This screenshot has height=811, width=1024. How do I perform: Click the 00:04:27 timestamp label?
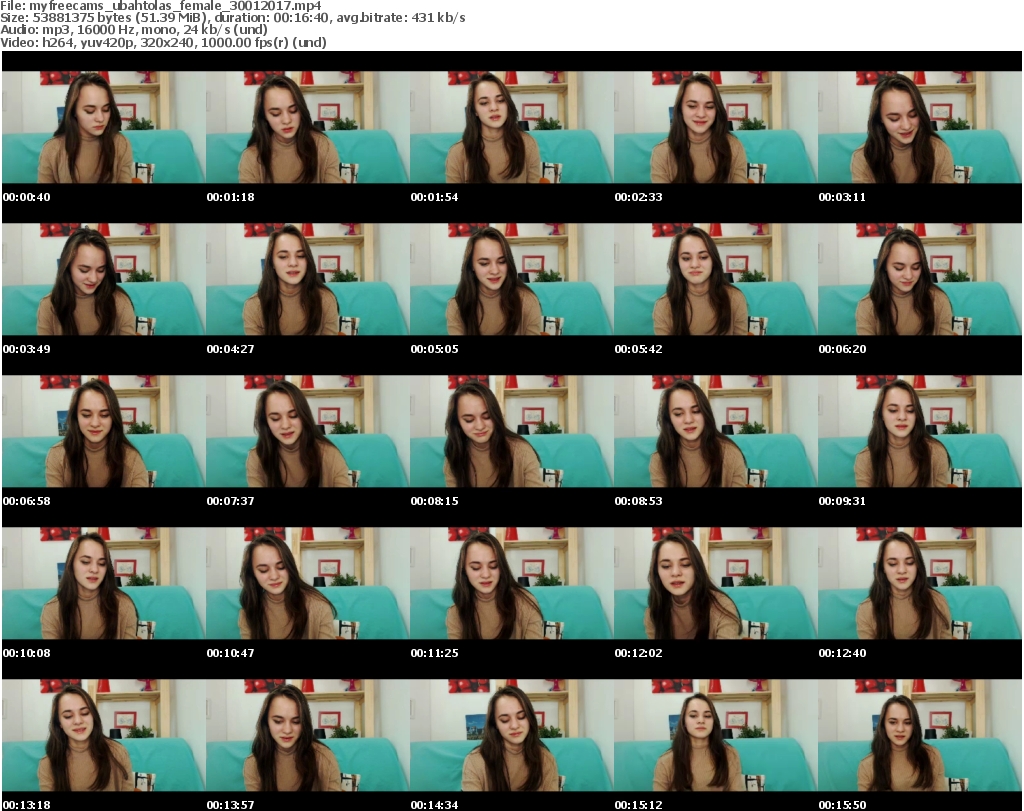(x=231, y=349)
